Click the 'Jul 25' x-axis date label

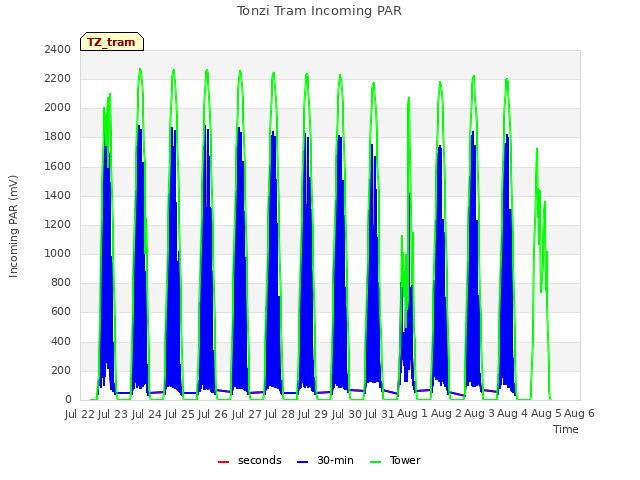(x=180, y=414)
